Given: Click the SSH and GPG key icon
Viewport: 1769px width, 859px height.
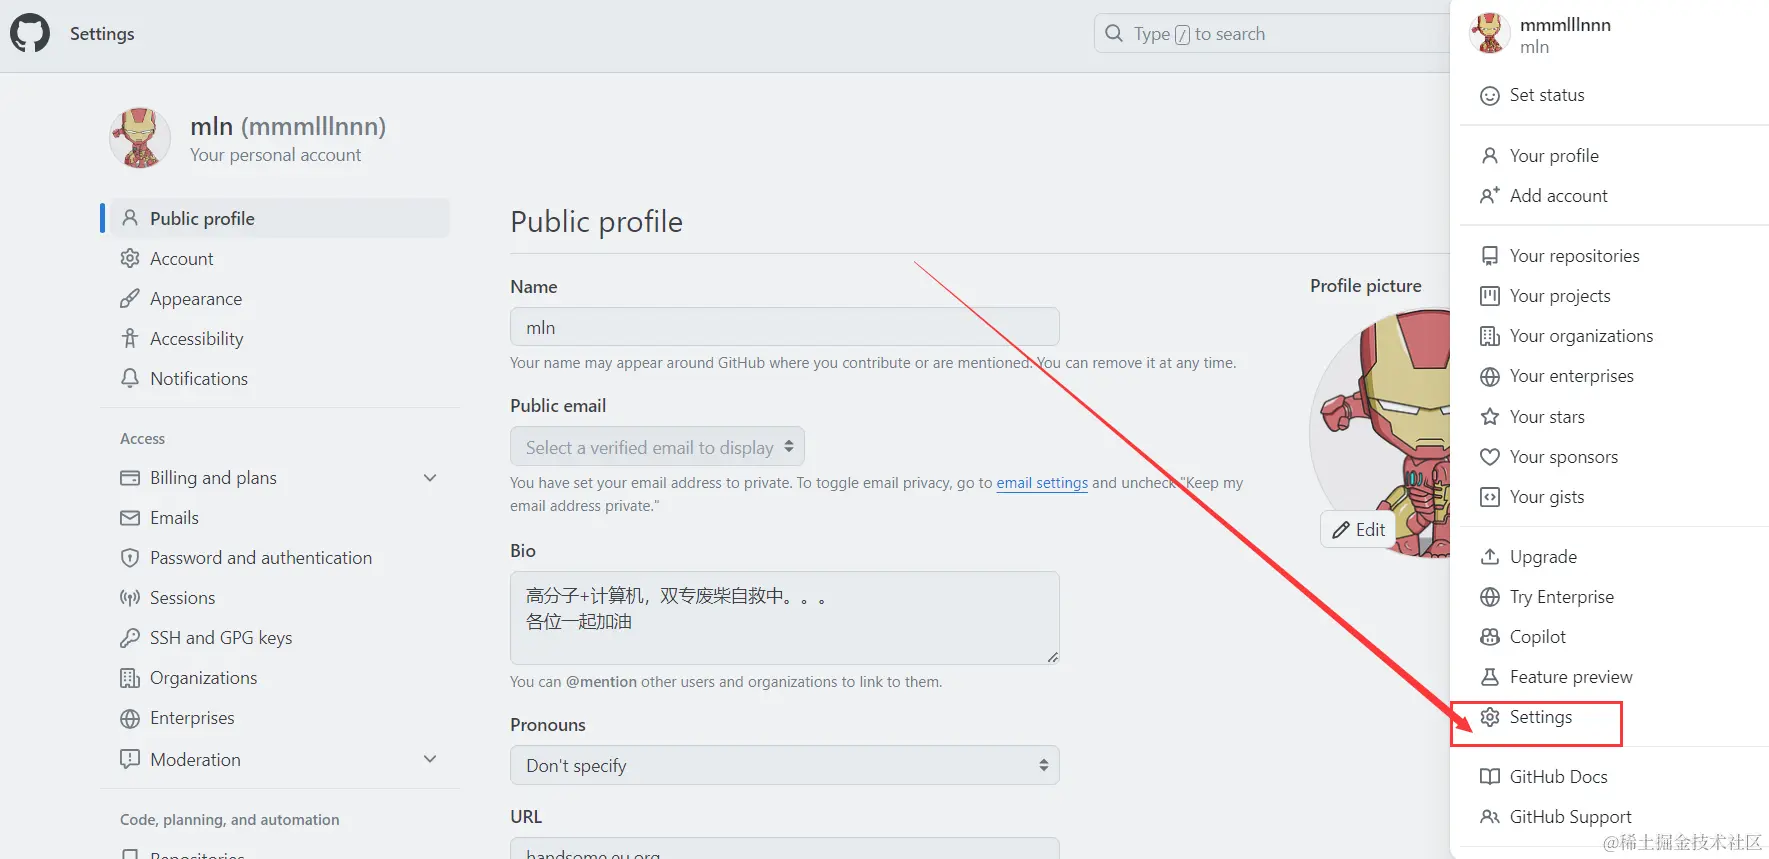Looking at the screenshot, I should [130, 638].
